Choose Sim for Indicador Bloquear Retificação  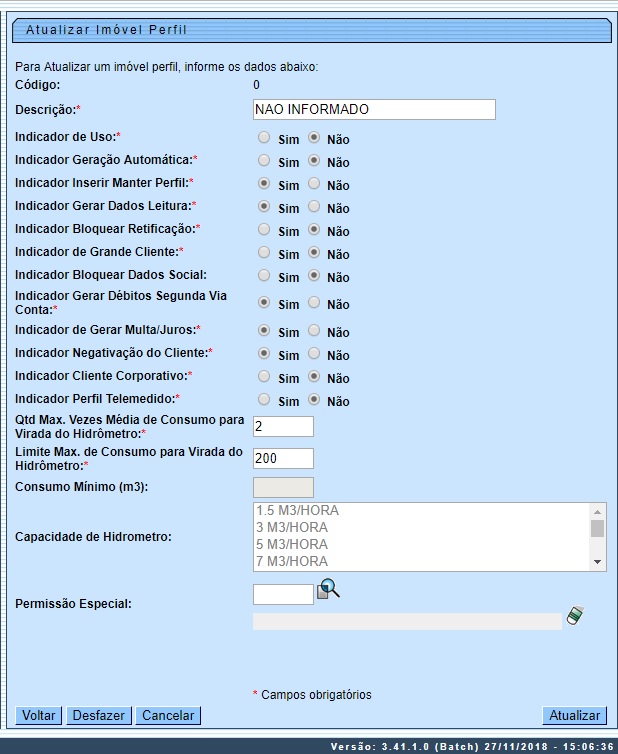click(x=264, y=229)
